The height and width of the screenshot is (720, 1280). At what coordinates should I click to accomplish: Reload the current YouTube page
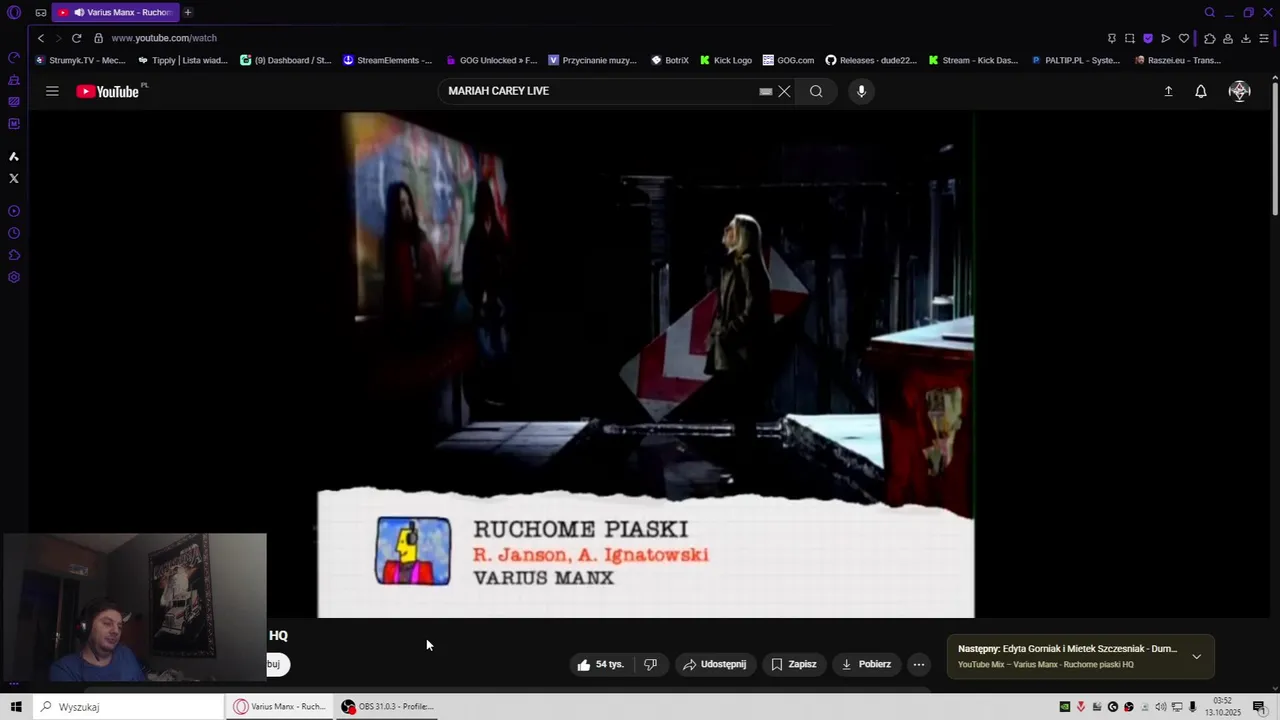coord(76,38)
